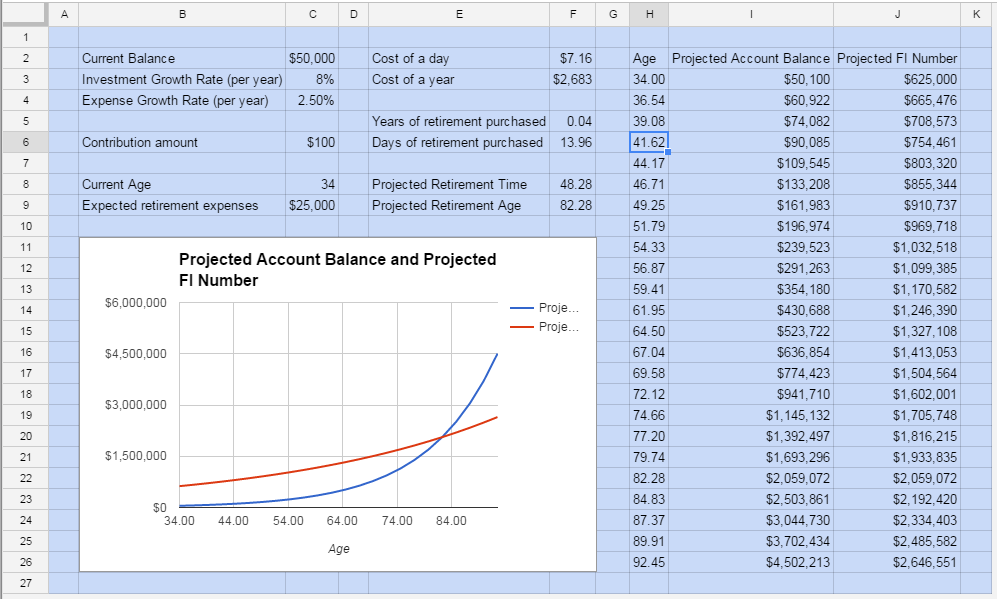Click the Investment Growth Rate label cell
Image resolution: width=997 pixels, height=599 pixels.
pyautogui.click(x=182, y=79)
